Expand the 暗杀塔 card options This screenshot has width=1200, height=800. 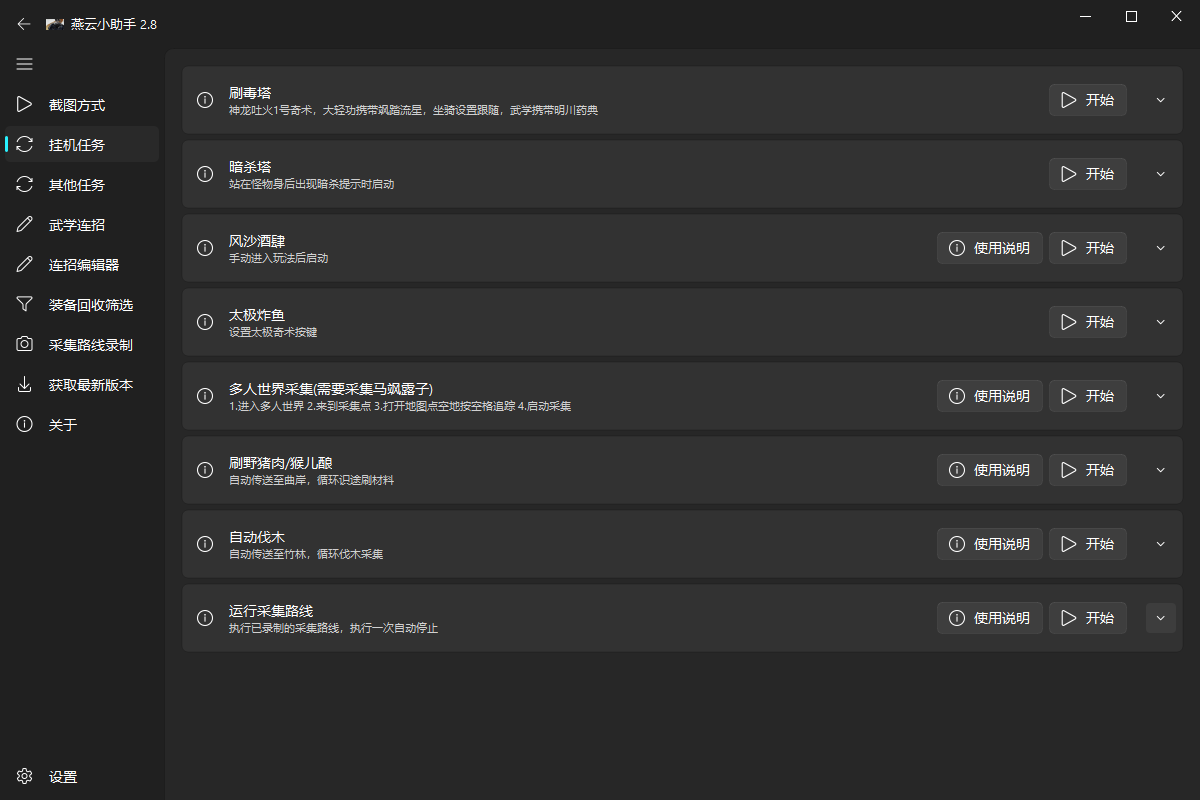click(x=1161, y=174)
